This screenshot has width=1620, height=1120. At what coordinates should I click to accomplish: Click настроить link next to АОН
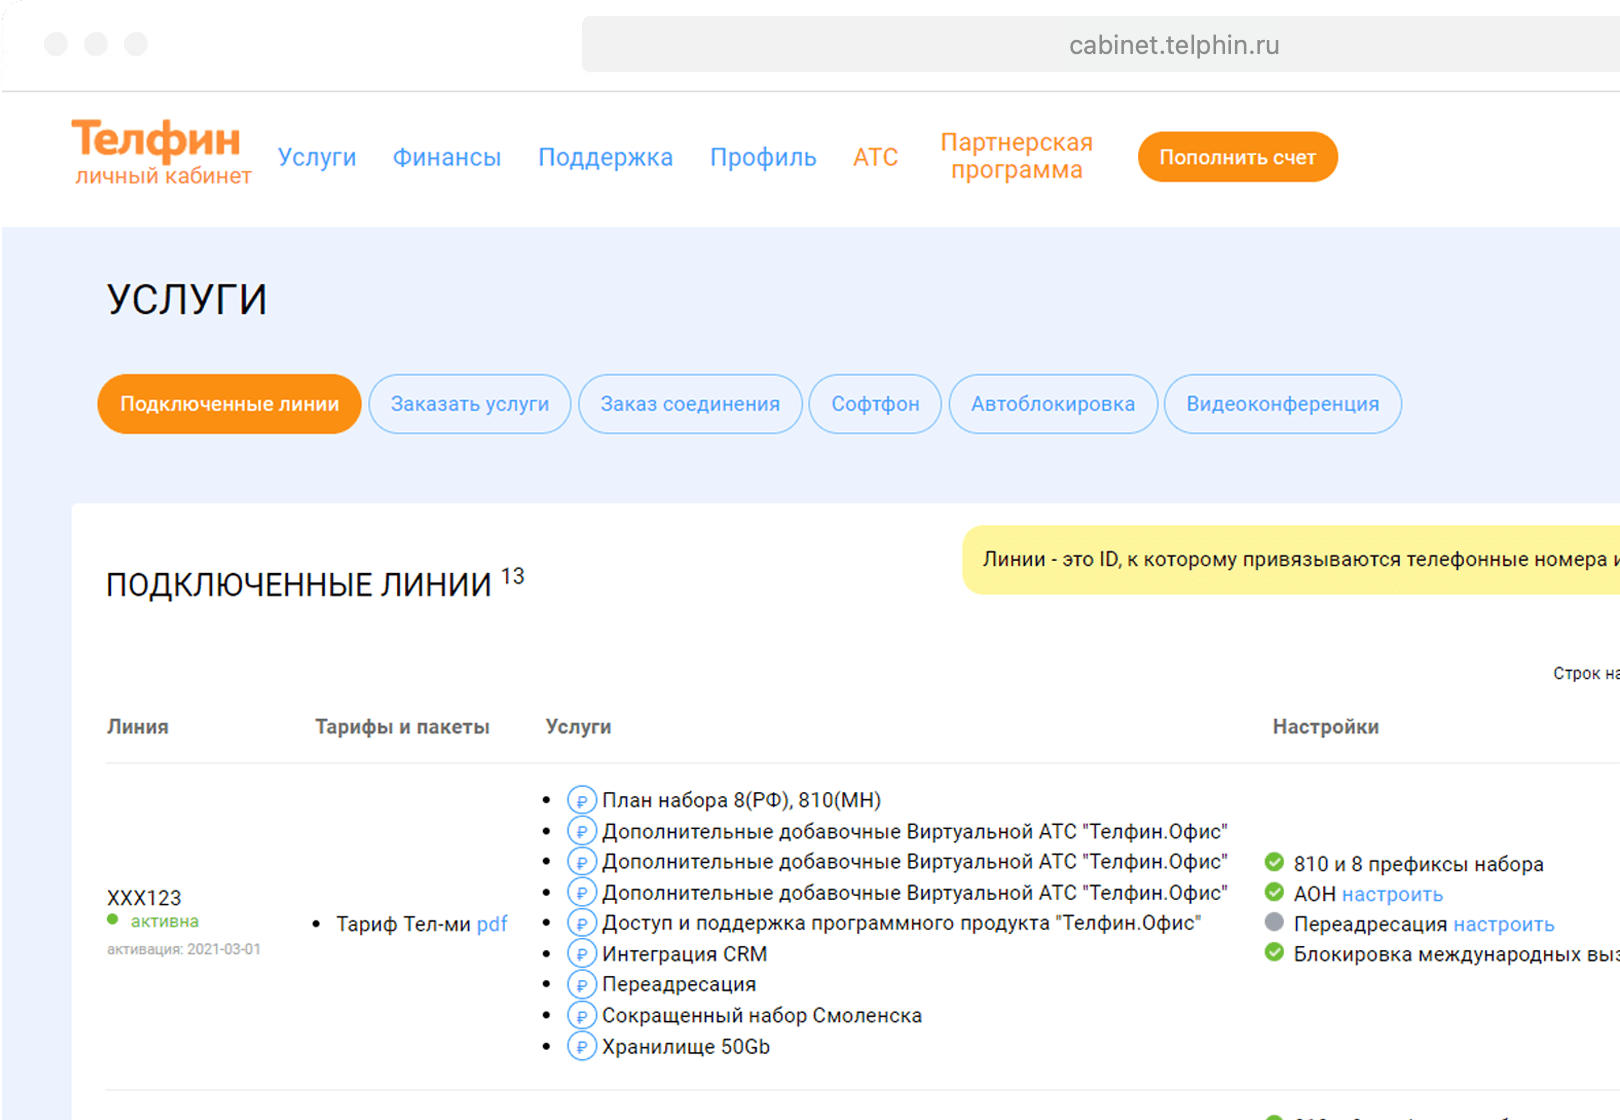[1392, 894]
